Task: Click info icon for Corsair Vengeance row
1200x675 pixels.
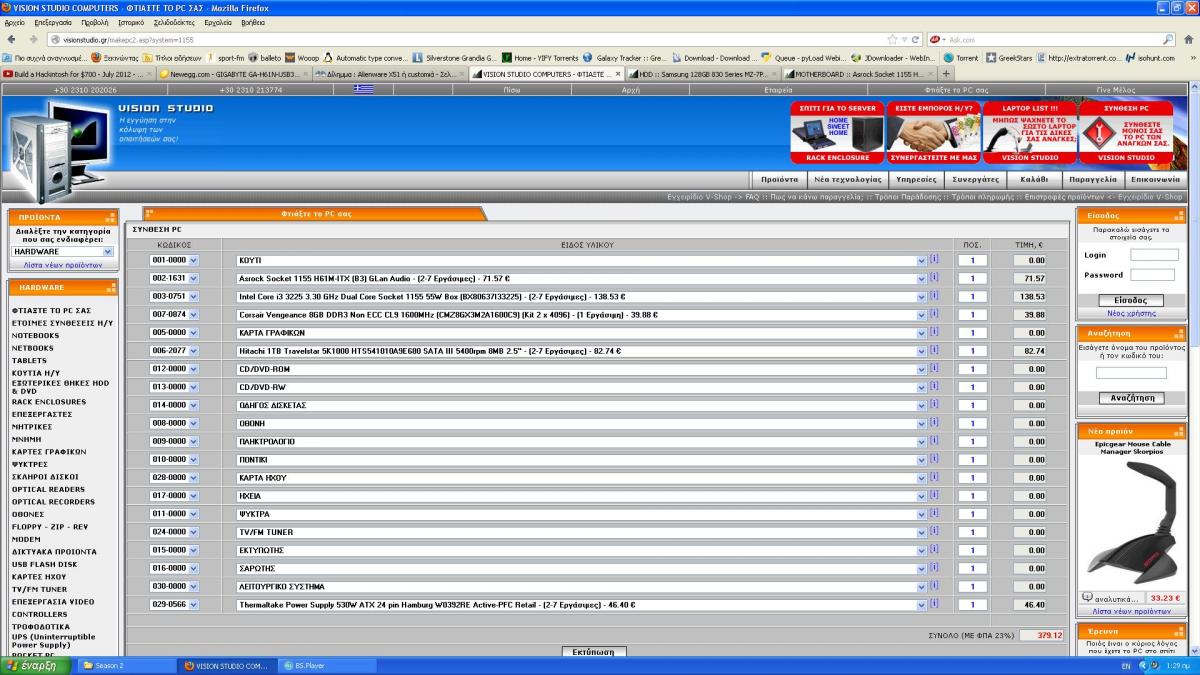Action: (934, 314)
